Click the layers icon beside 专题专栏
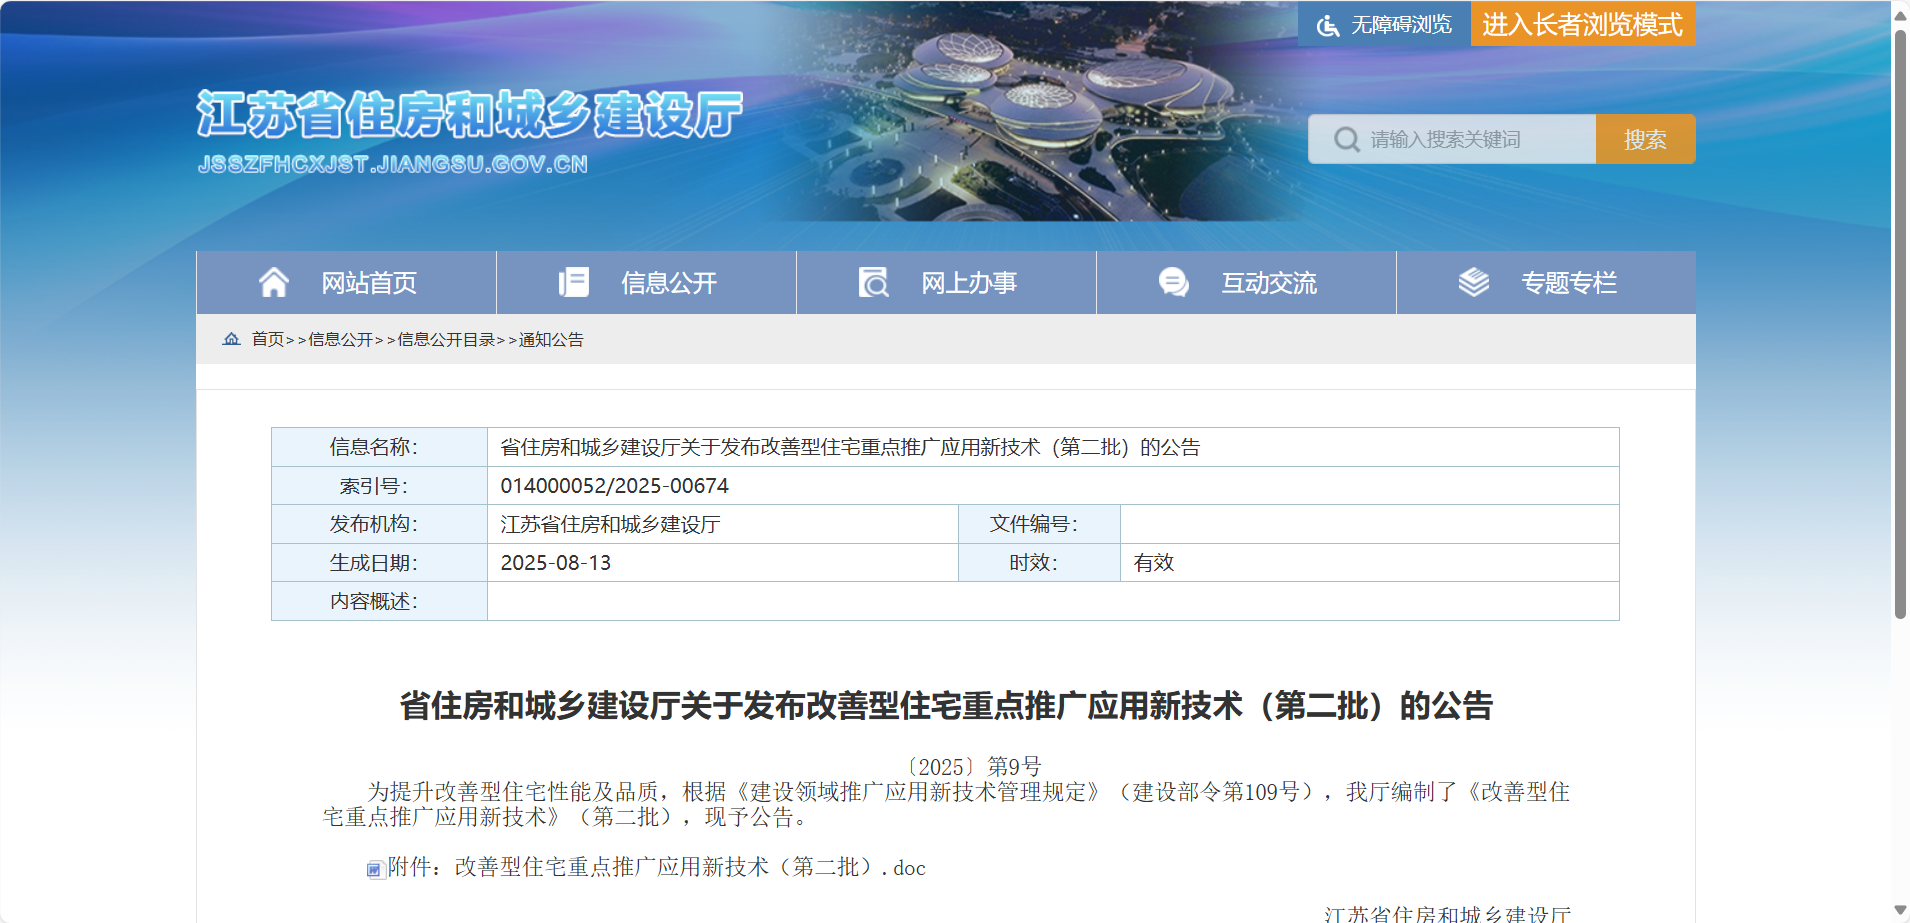The height and width of the screenshot is (923, 1910). (x=1473, y=283)
